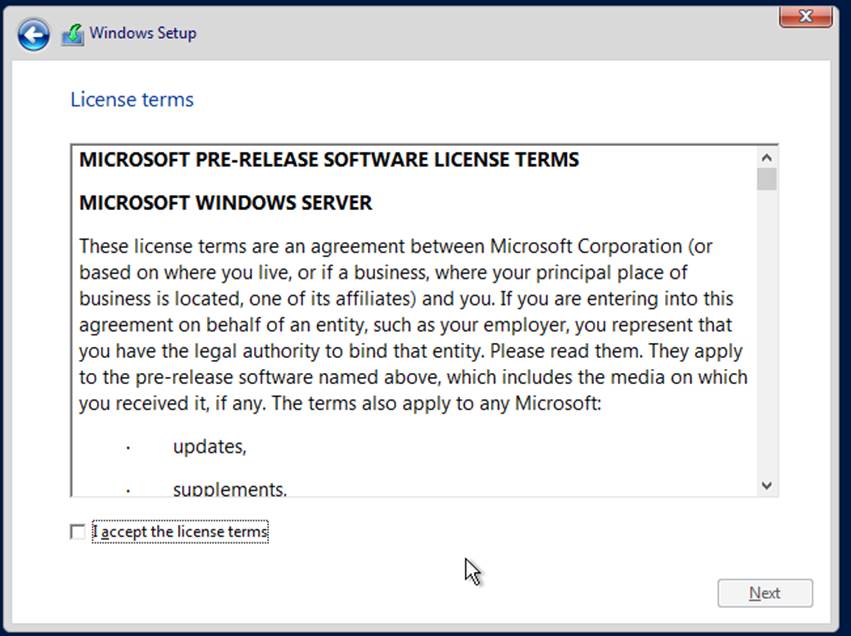Click the red close button icon

pos(804,16)
